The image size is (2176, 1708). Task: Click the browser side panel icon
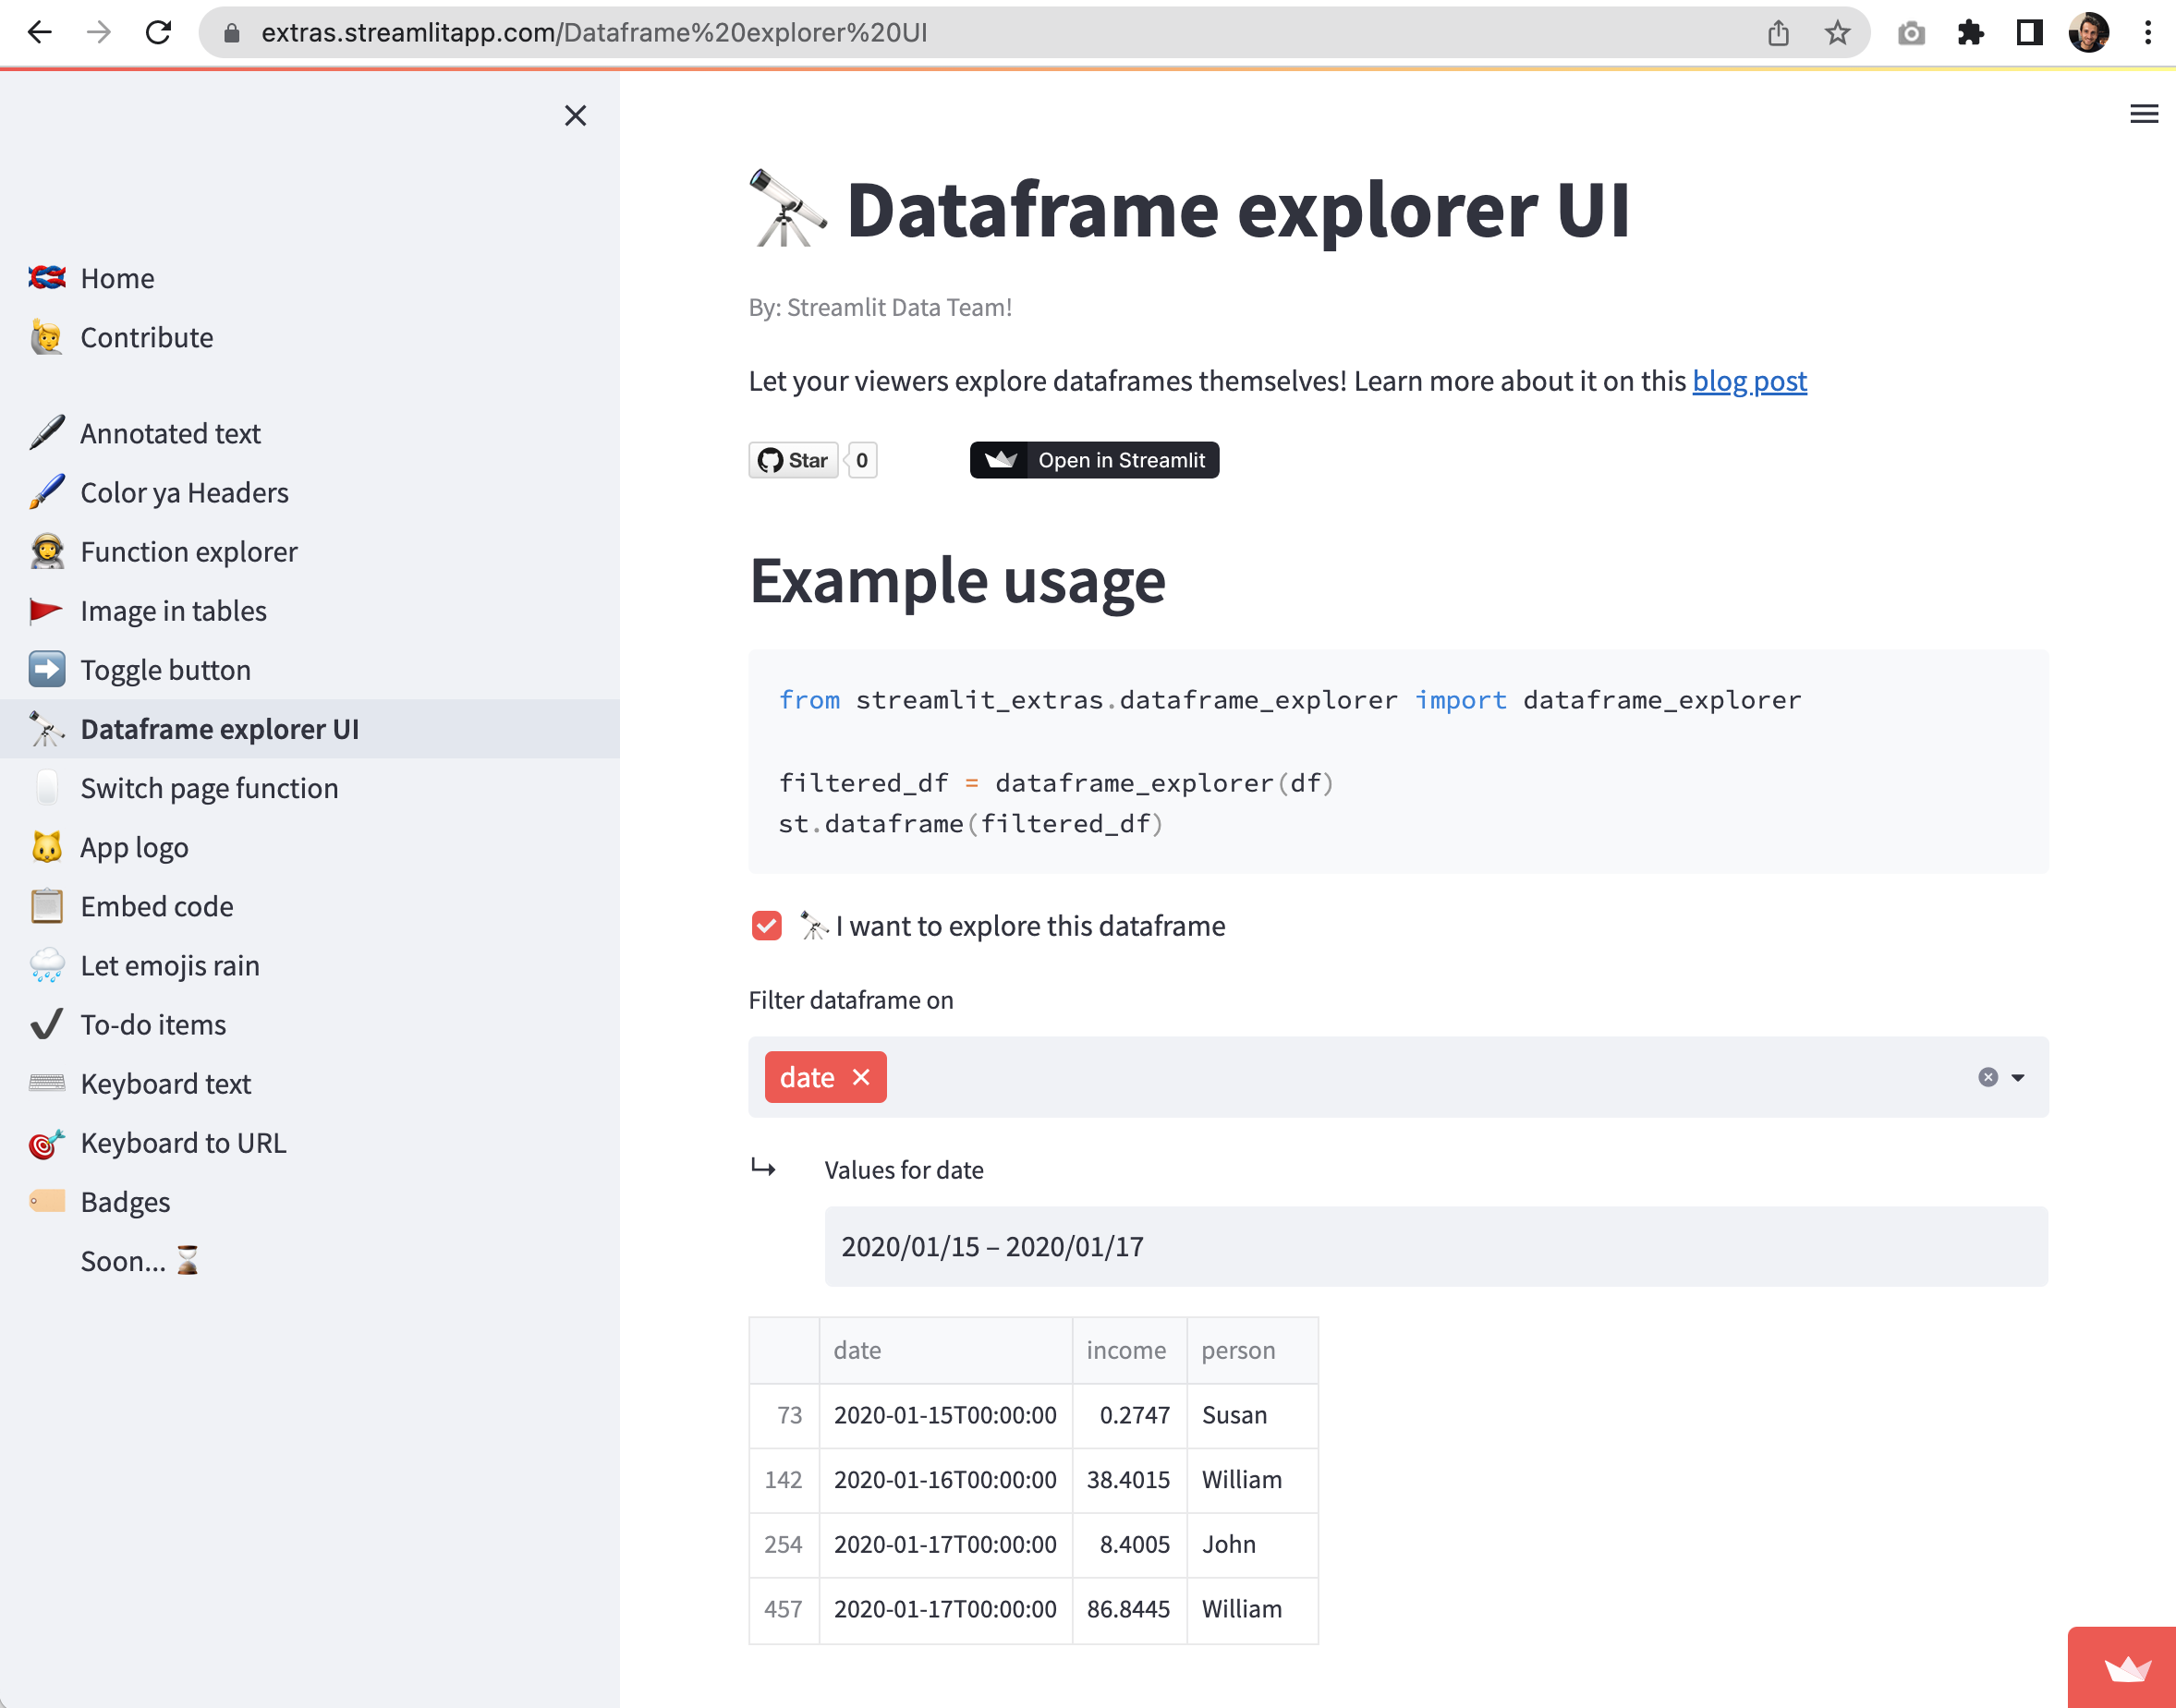pyautogui.click(x=2029, y=33)
